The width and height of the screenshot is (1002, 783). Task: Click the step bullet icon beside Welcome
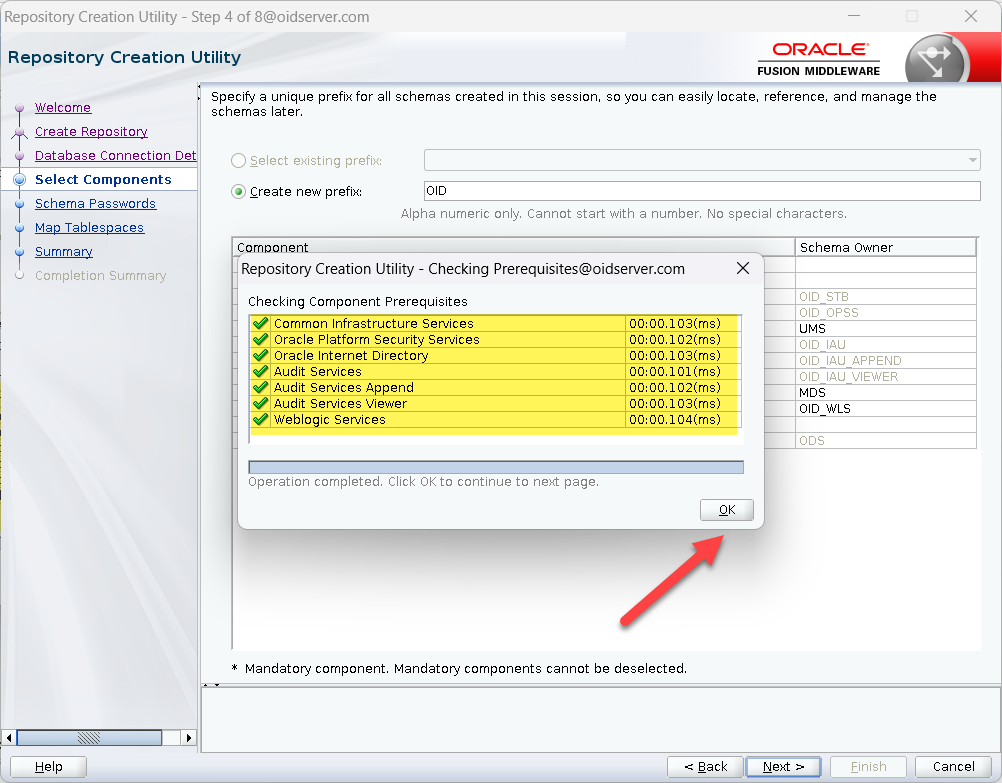click(x=19, y=109)
